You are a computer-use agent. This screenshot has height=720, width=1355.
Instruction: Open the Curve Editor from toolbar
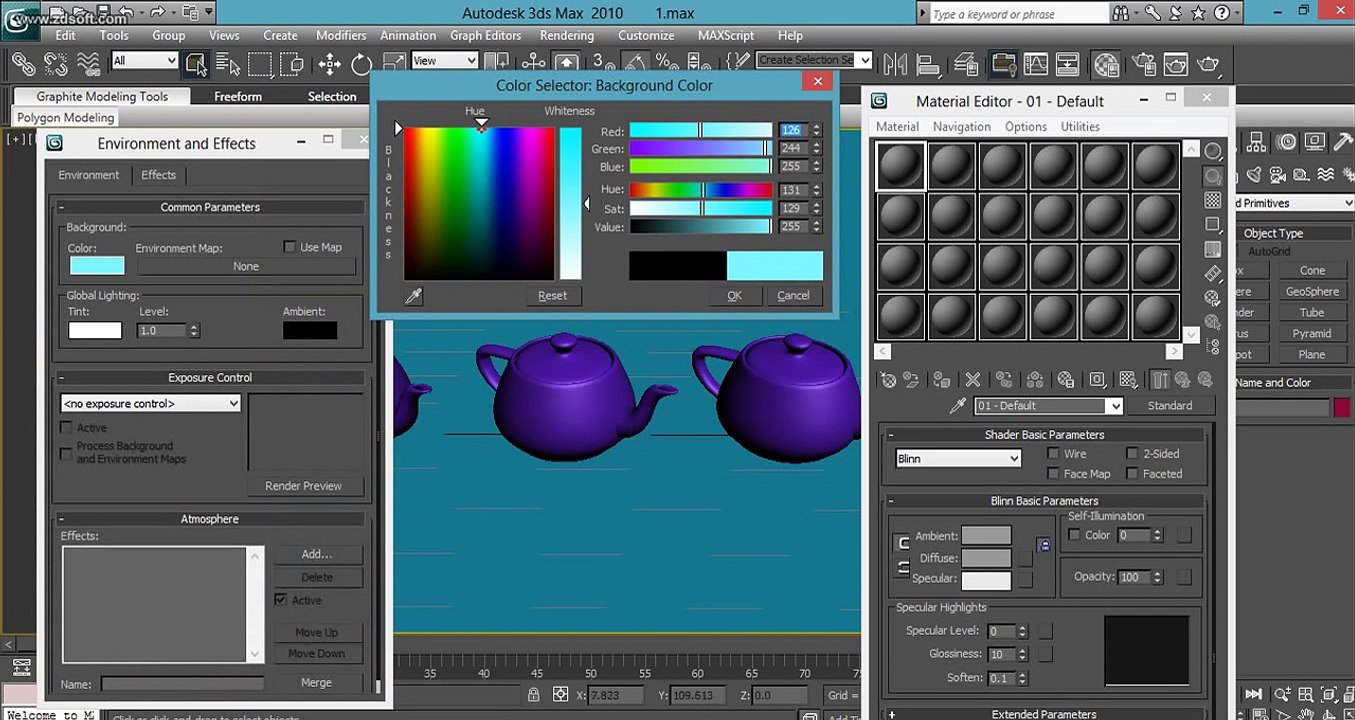click(1035, 64)
